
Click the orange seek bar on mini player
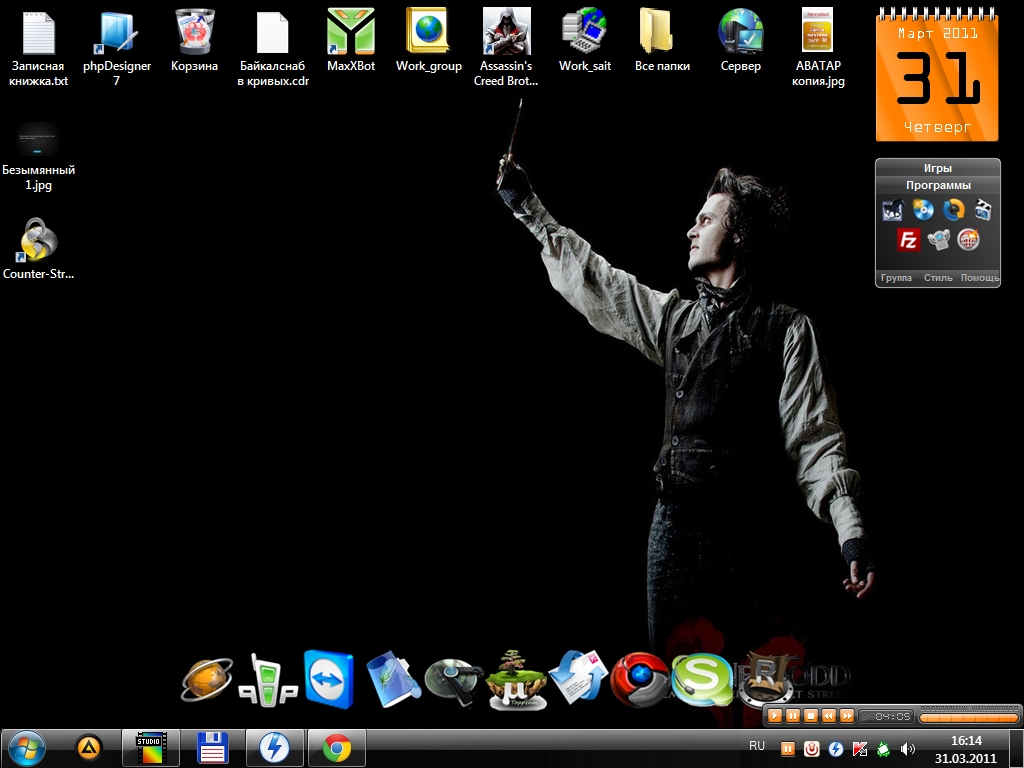pos(967,717)
